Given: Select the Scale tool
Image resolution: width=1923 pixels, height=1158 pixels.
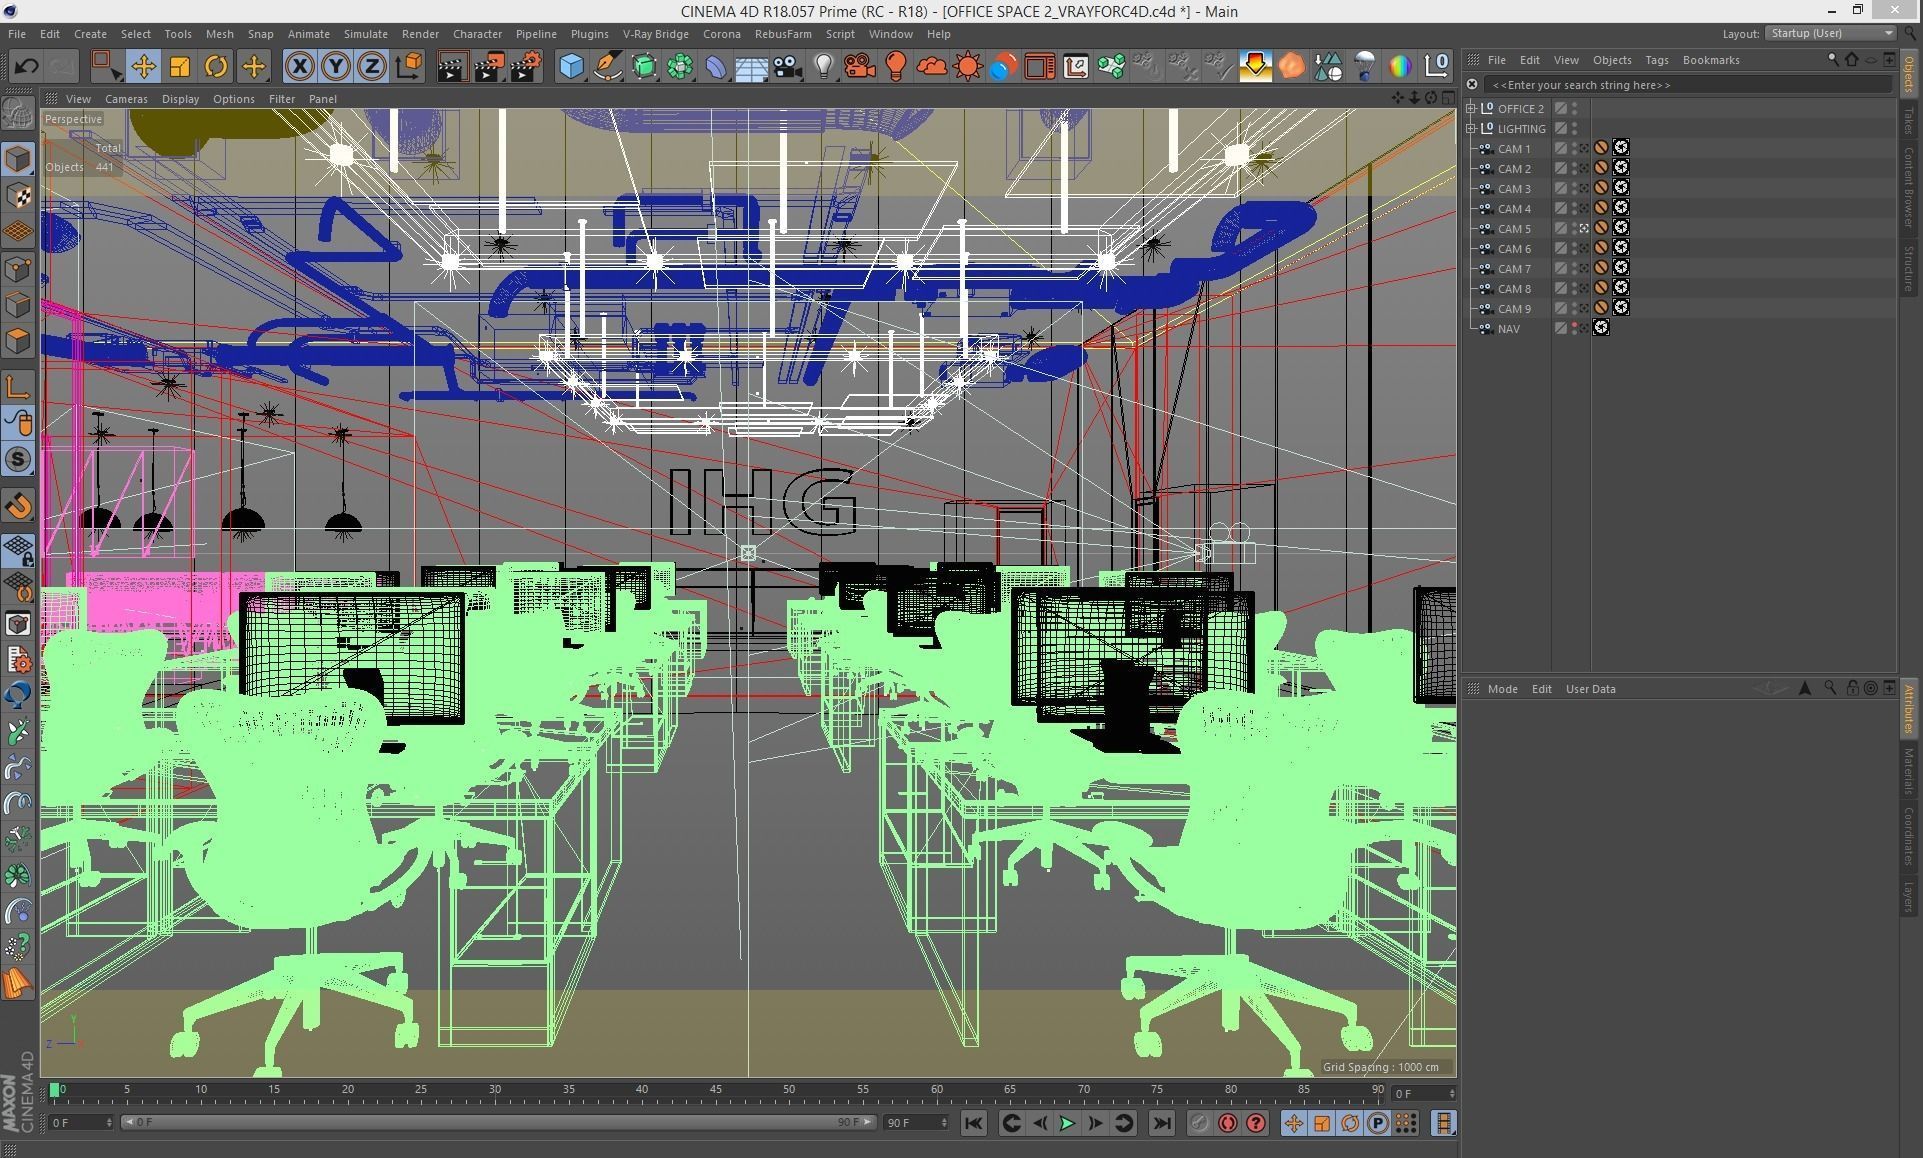Looking at the screenshot, I should [180, 67].
